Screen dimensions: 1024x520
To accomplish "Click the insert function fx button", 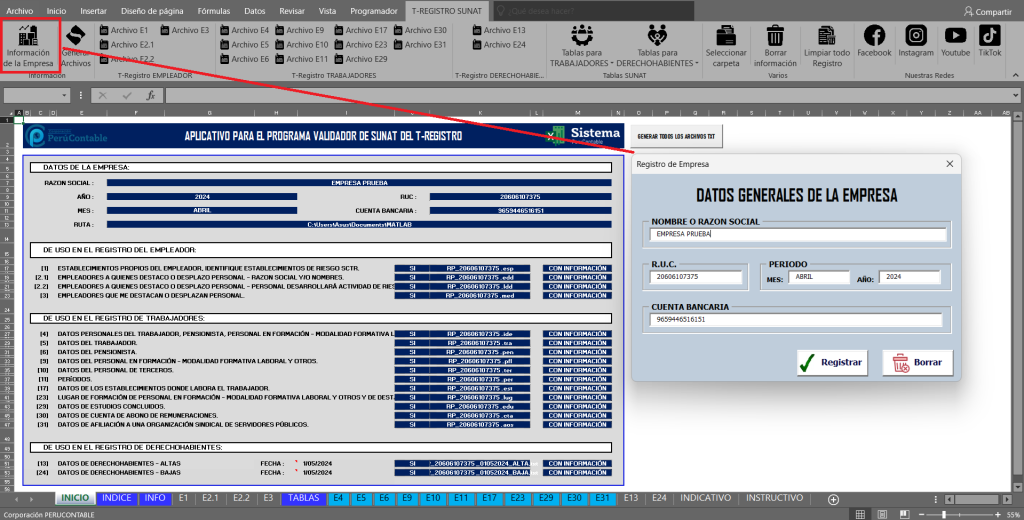I will 150,95.
